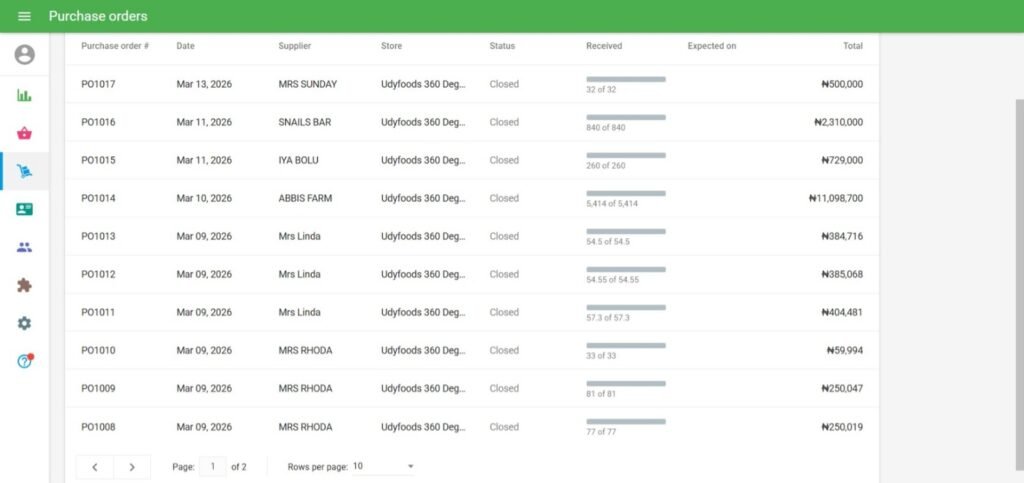Open the hamburger navigation menu

(x=24, y=16)
